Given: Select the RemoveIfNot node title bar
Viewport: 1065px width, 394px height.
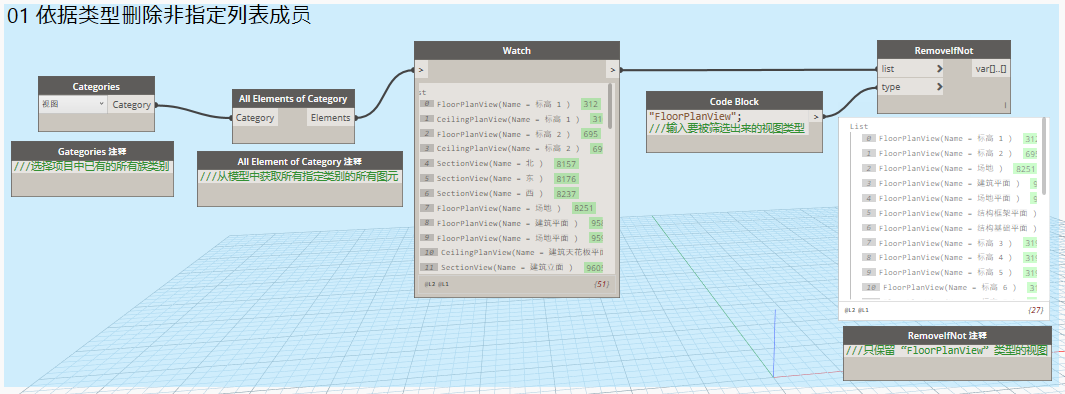Looking at the screenshot, I should point(943,50).
